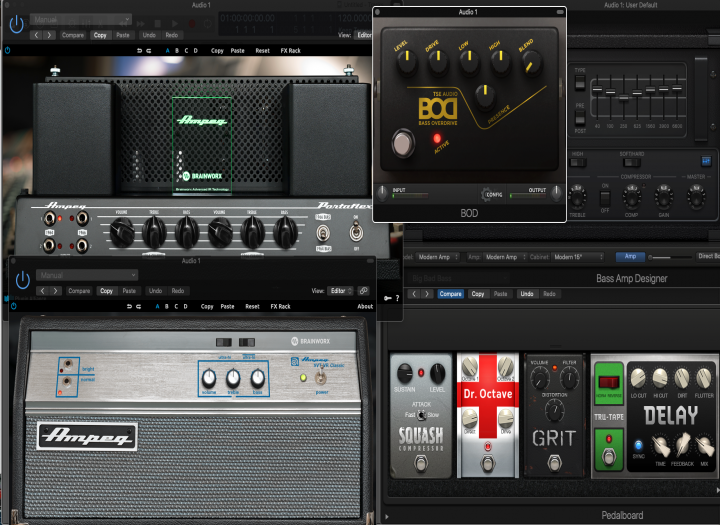Screen dimensions: 720x525
Task: Click the Tru-Tape Delay footswitch
Action: (609, 457)
